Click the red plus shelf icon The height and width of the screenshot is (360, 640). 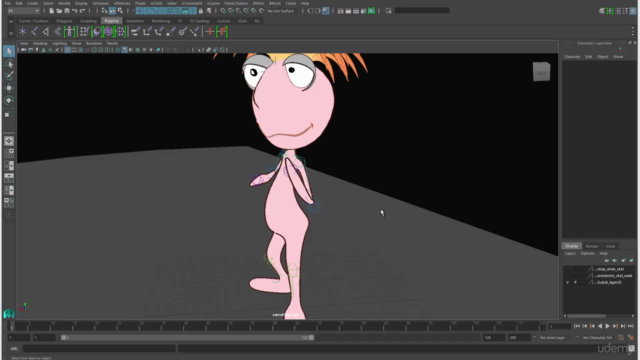click(210, 31)
